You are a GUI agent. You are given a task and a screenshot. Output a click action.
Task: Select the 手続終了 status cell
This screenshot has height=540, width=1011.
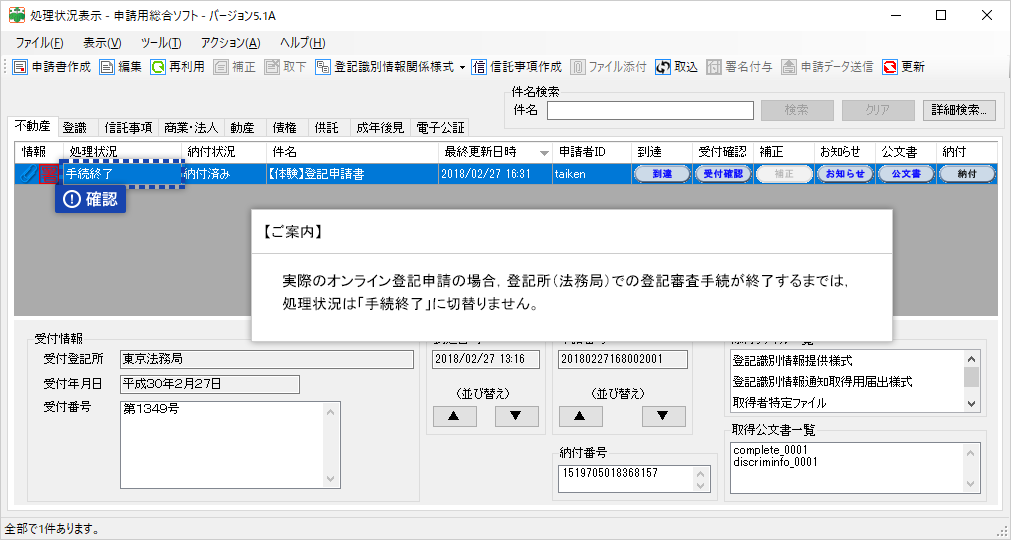(x=122, y=174)
